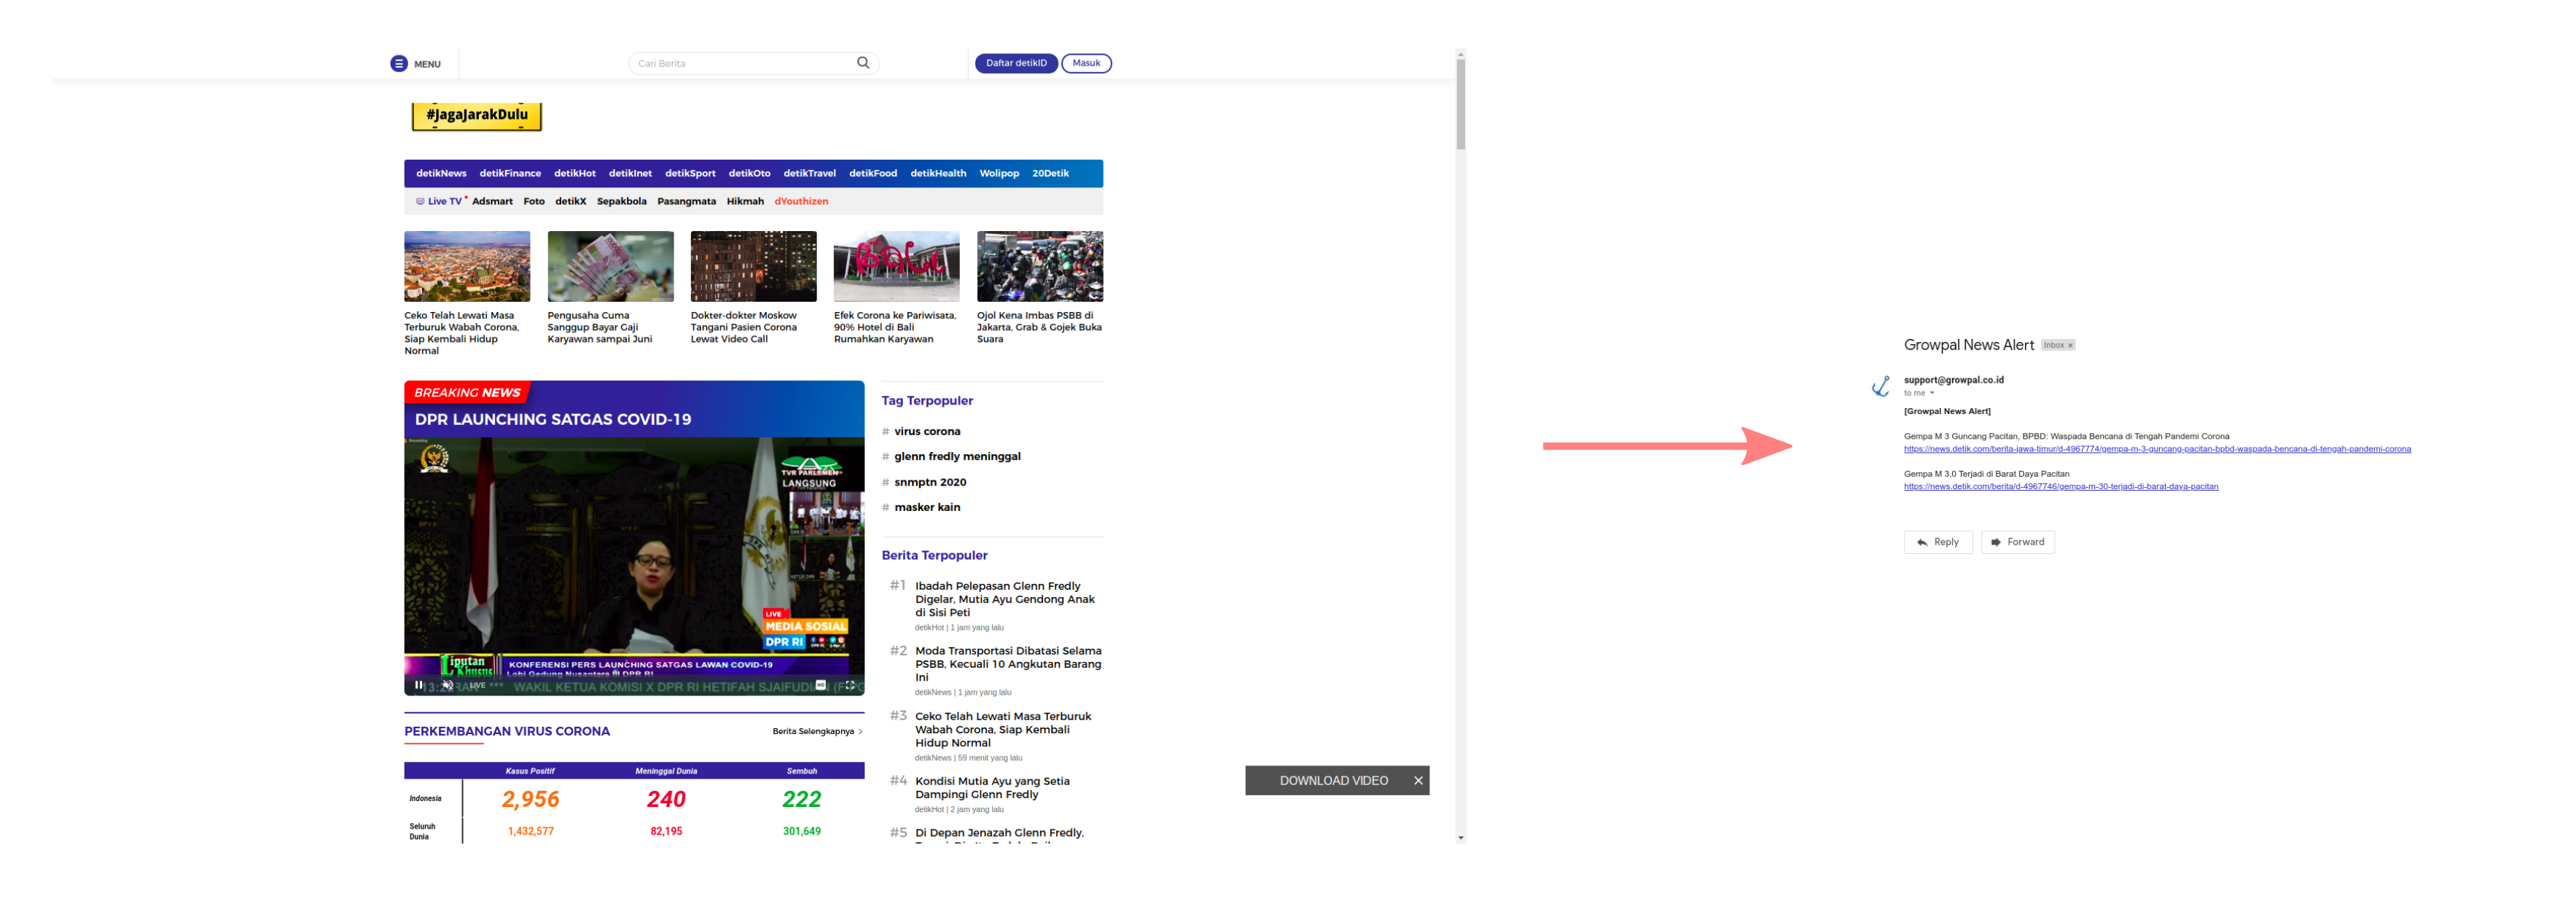Open the hamburger MENU icon
This screenshot has width=2576, height=909.
pyautogui.click(x=399, y=64)
